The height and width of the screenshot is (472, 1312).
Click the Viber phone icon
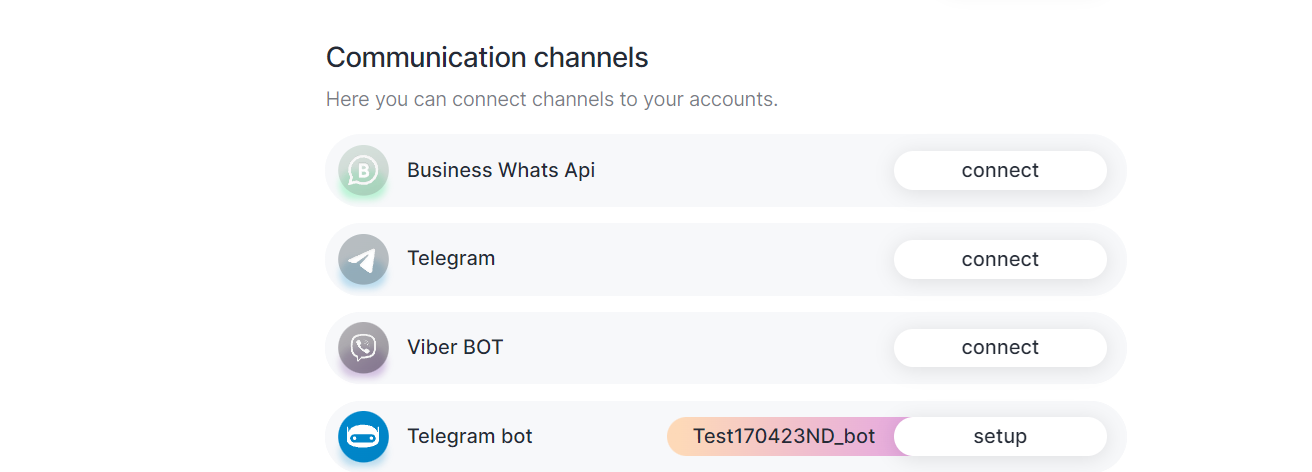[x=363, y=348]
